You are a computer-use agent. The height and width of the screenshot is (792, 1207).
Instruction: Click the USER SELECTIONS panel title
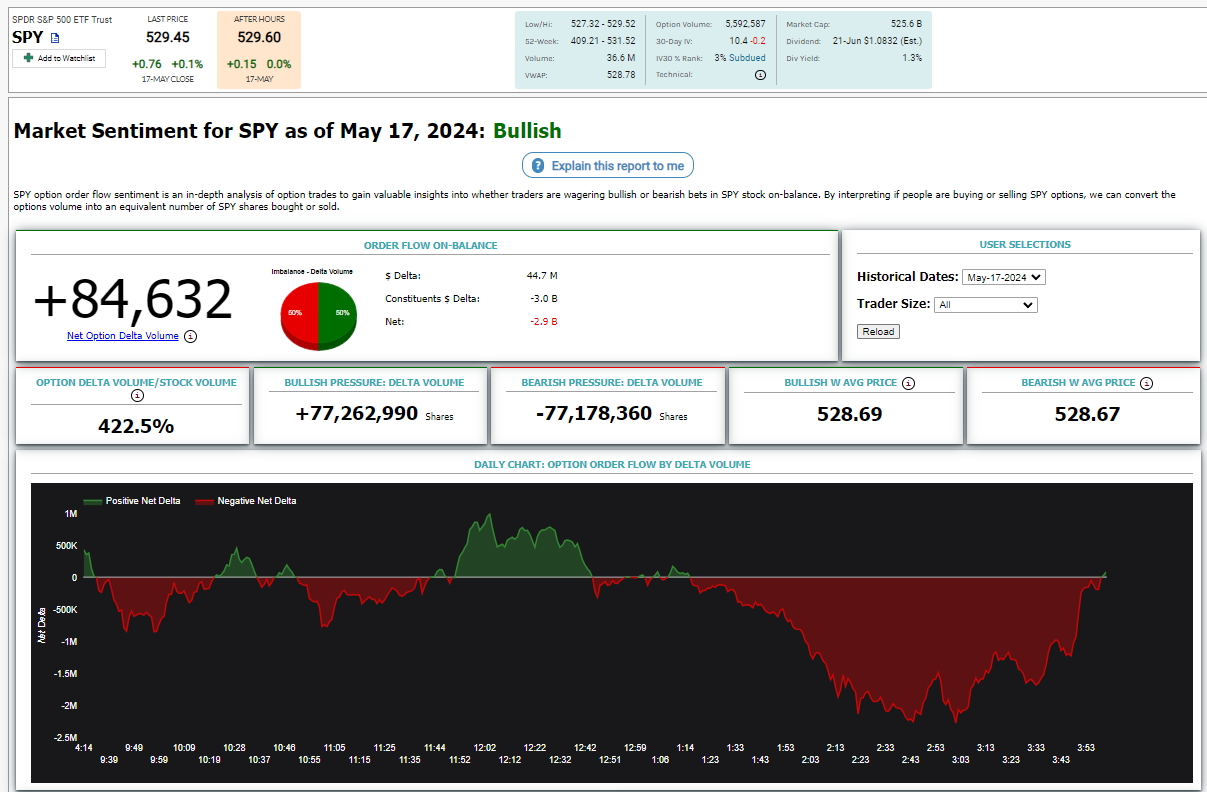tap(1025, 244)
